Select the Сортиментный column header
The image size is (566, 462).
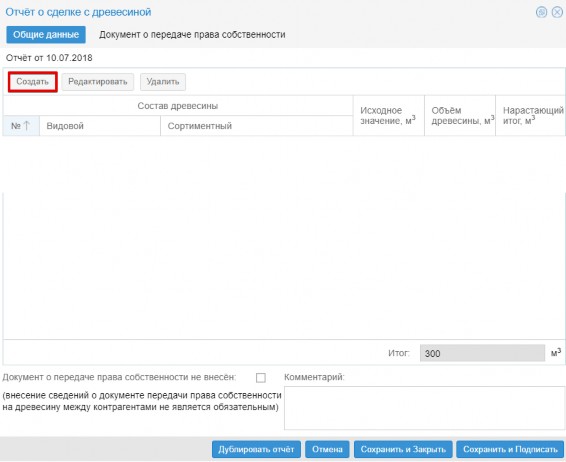point(257,126)
